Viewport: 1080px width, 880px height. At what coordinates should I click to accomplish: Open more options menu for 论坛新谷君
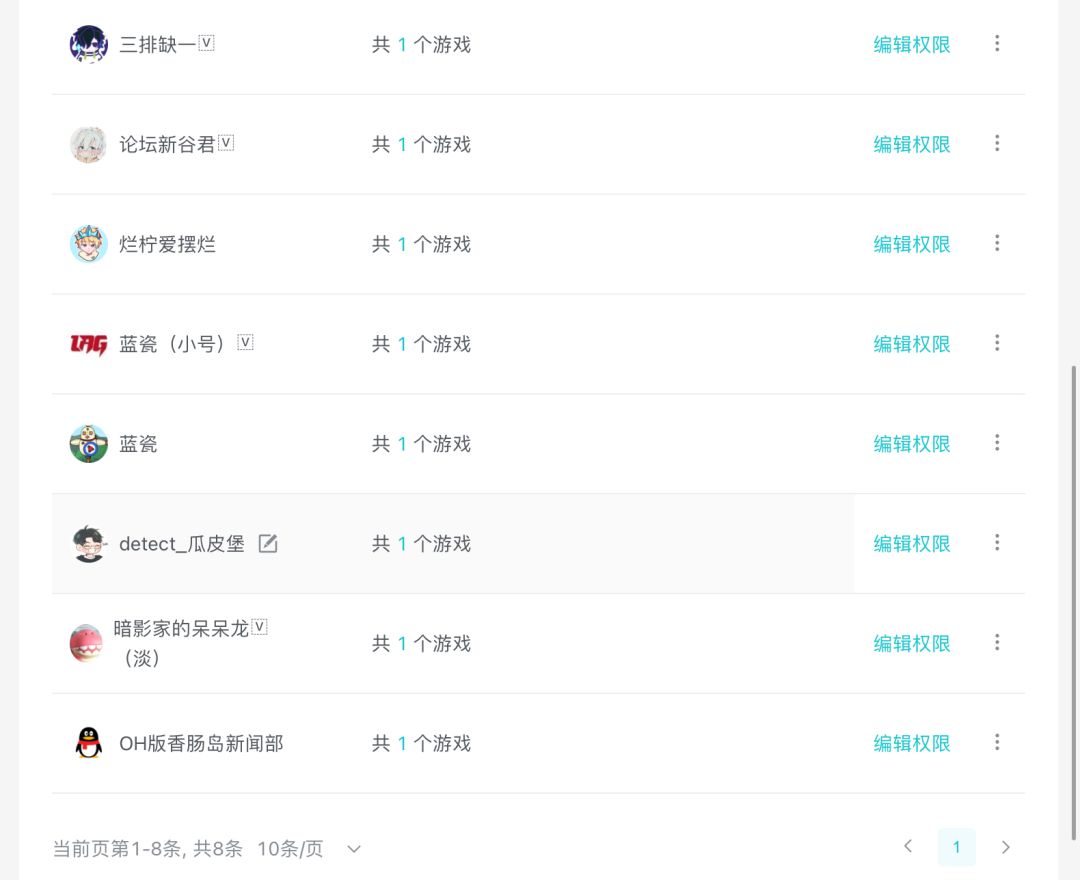pyautogui.click(x=997, y=144)
